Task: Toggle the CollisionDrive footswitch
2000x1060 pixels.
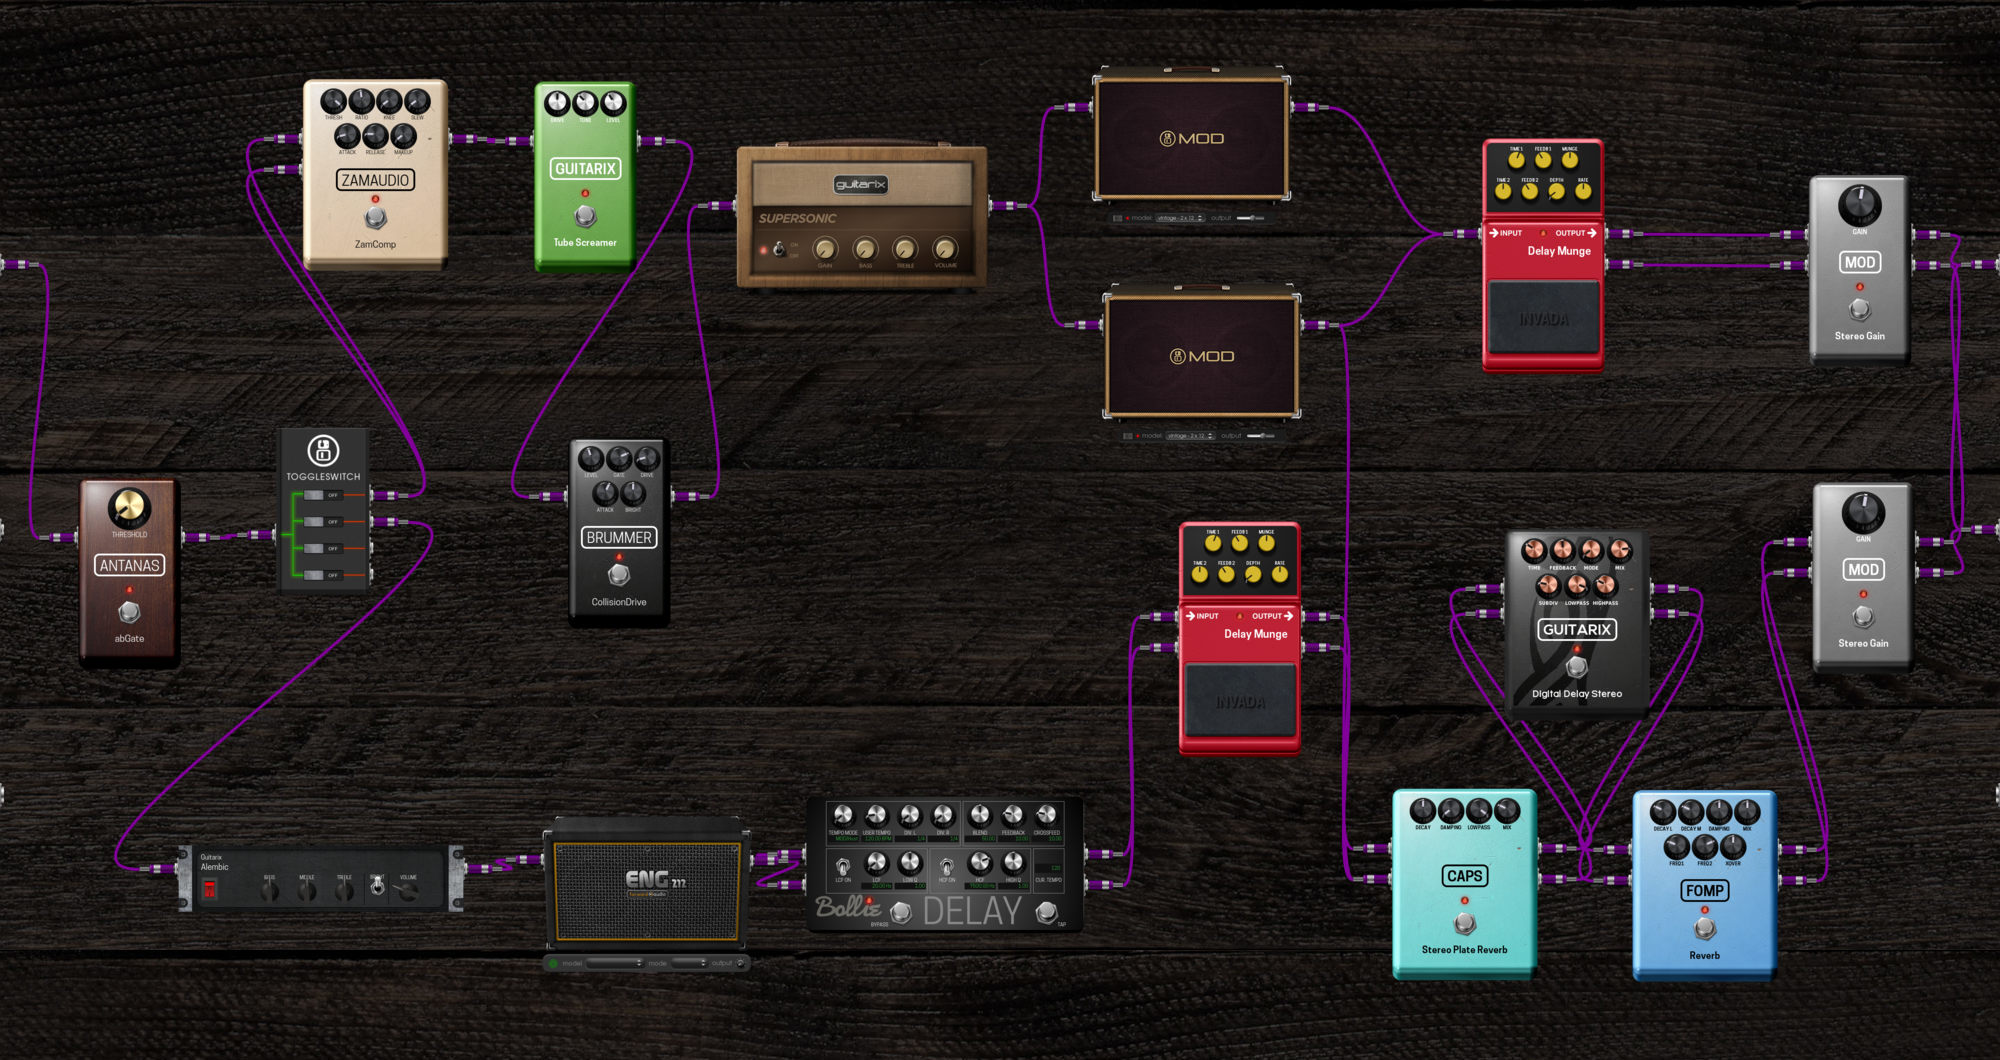Action: pyautogui.click(x=619, y=574)
